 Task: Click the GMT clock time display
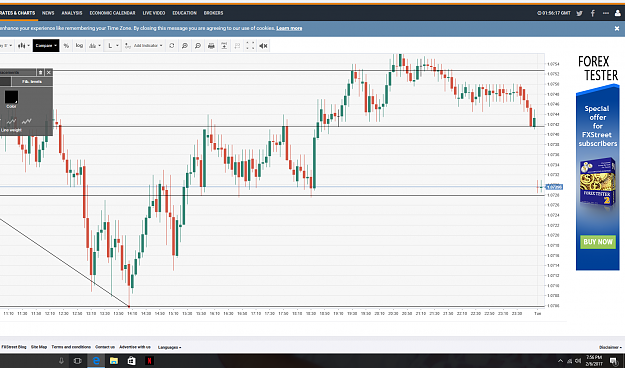(x=554, y=13)
